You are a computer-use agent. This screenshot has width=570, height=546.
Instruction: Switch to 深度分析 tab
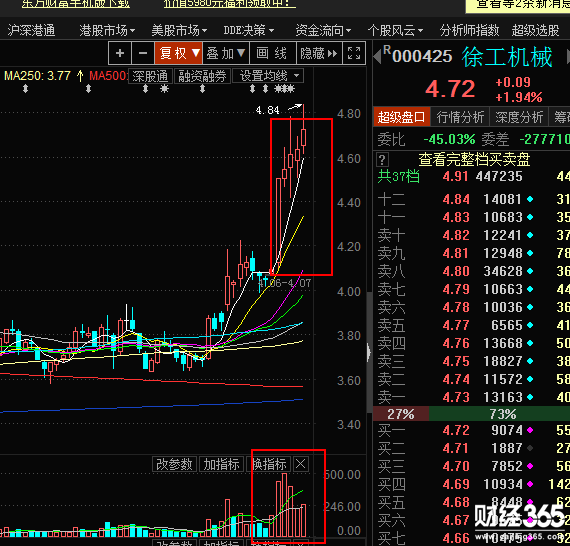click(519, 117)
